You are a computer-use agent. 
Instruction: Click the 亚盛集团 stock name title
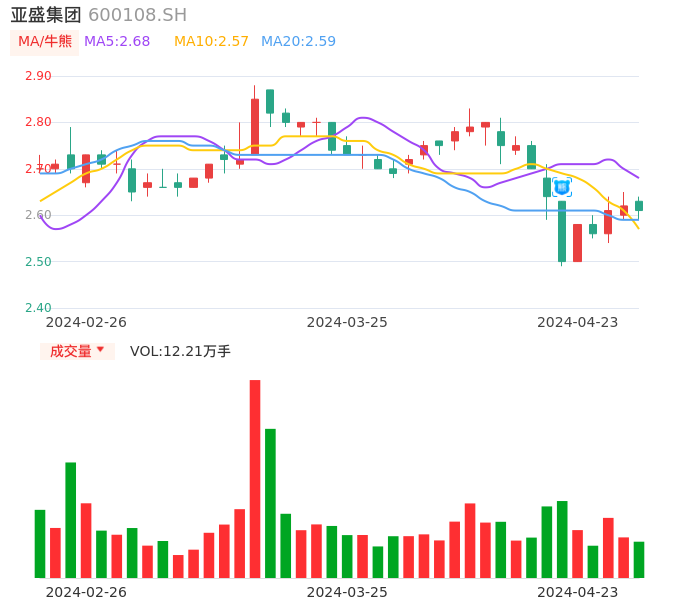(46, 15)
